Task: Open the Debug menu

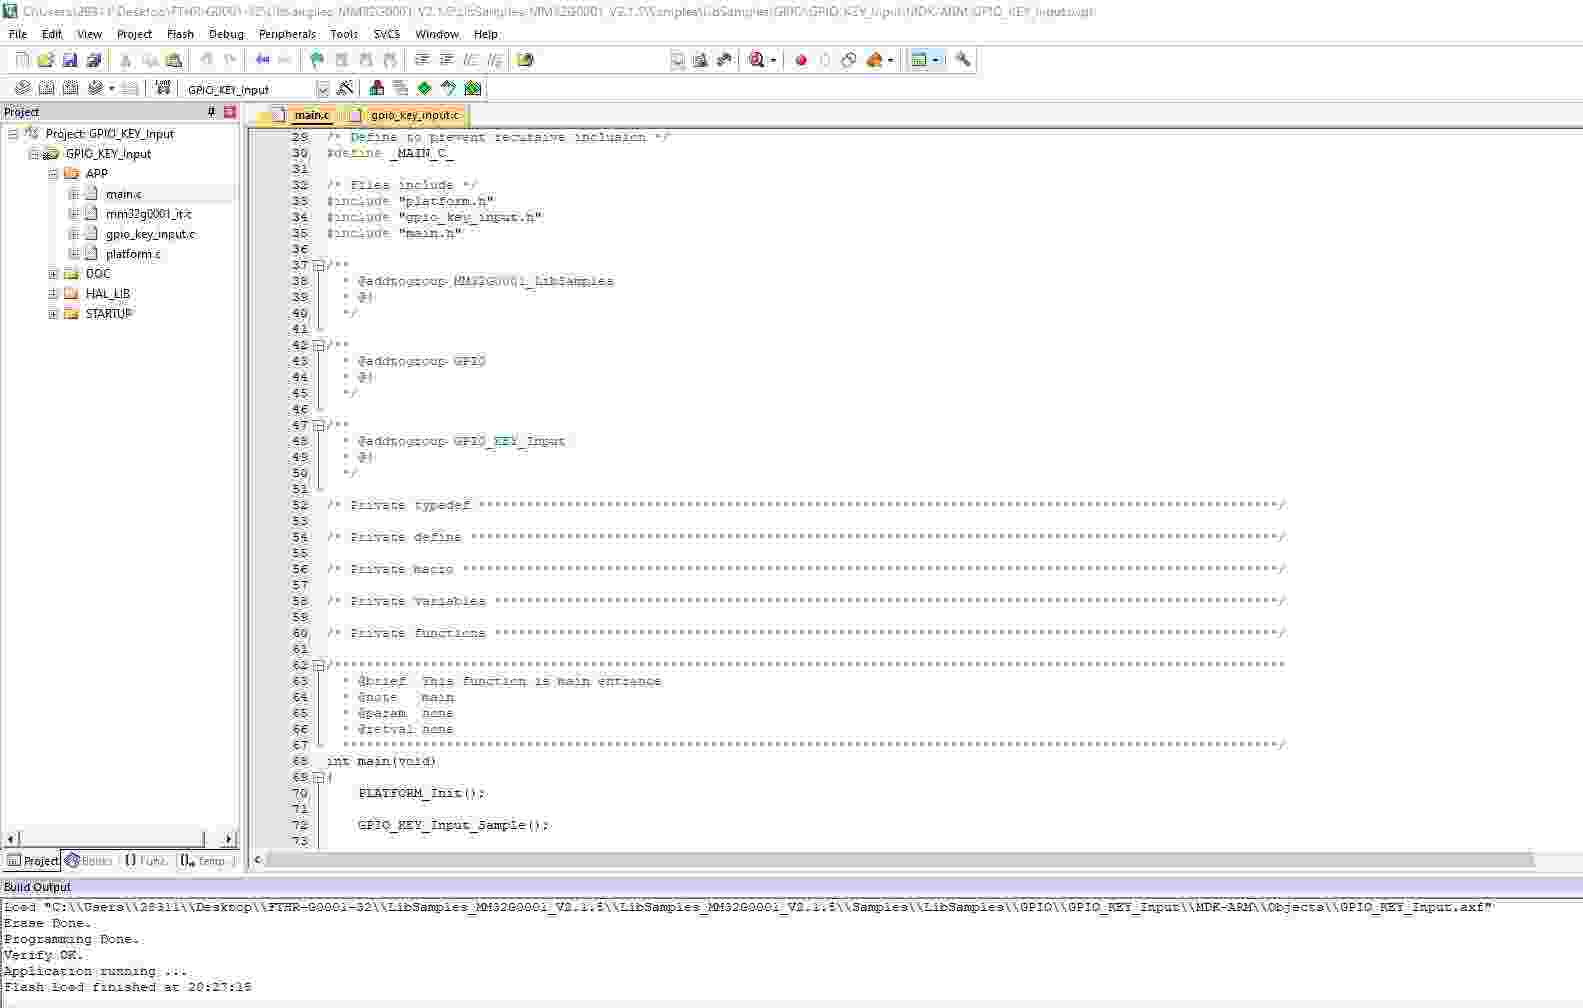Action: [x=226, y=34]
